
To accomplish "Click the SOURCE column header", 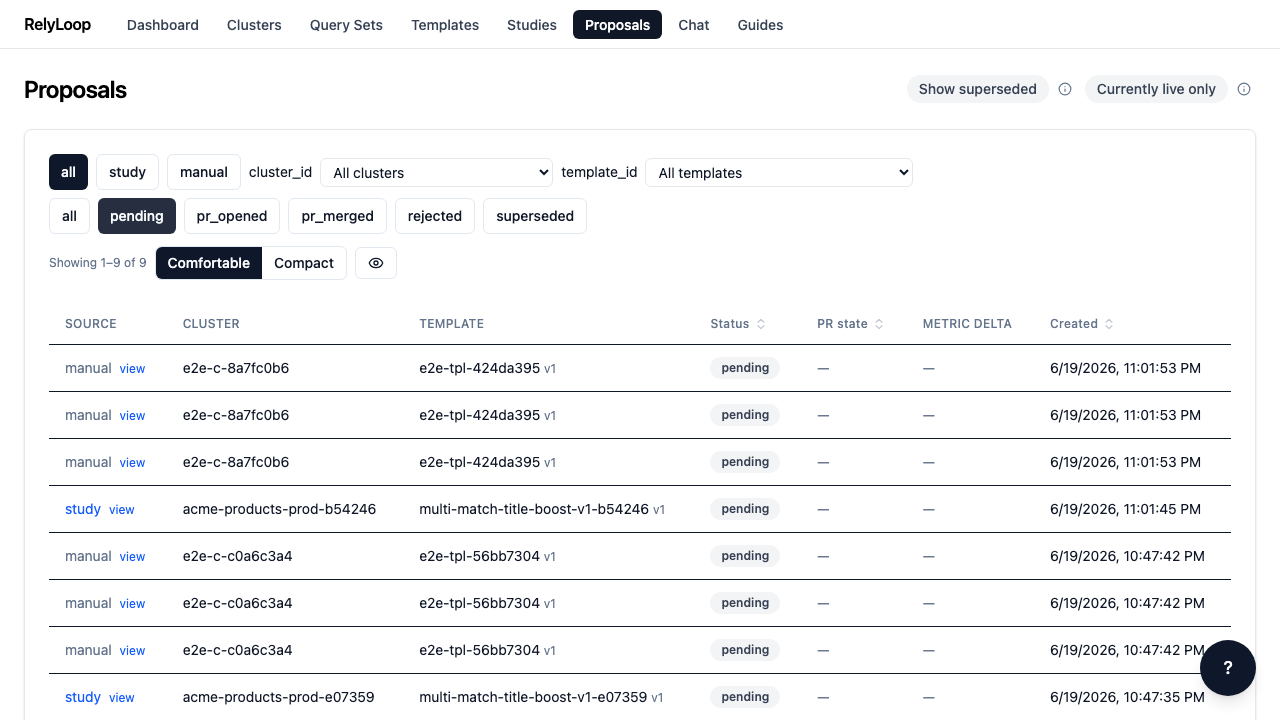I will pos(91,324).
